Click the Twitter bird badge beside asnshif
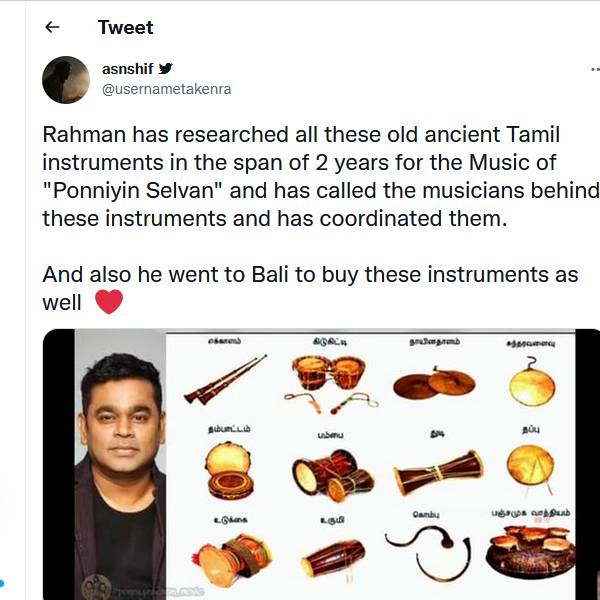The image size is (600, 600). [166, 69]
